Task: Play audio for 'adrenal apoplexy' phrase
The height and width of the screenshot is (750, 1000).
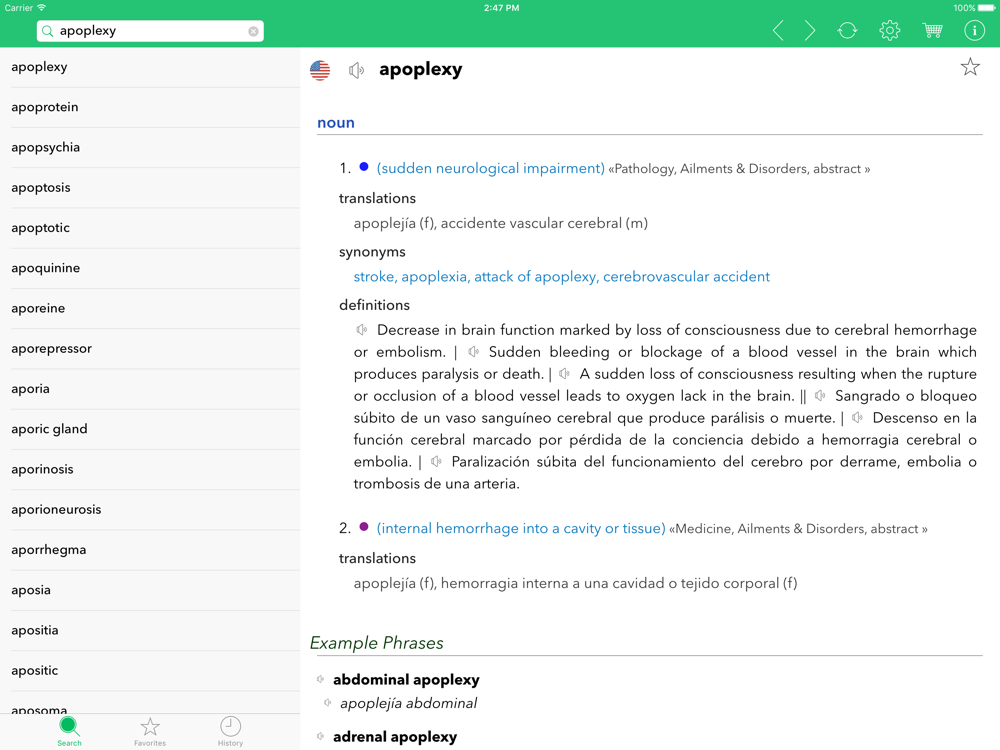Action: tap(321, 737)
